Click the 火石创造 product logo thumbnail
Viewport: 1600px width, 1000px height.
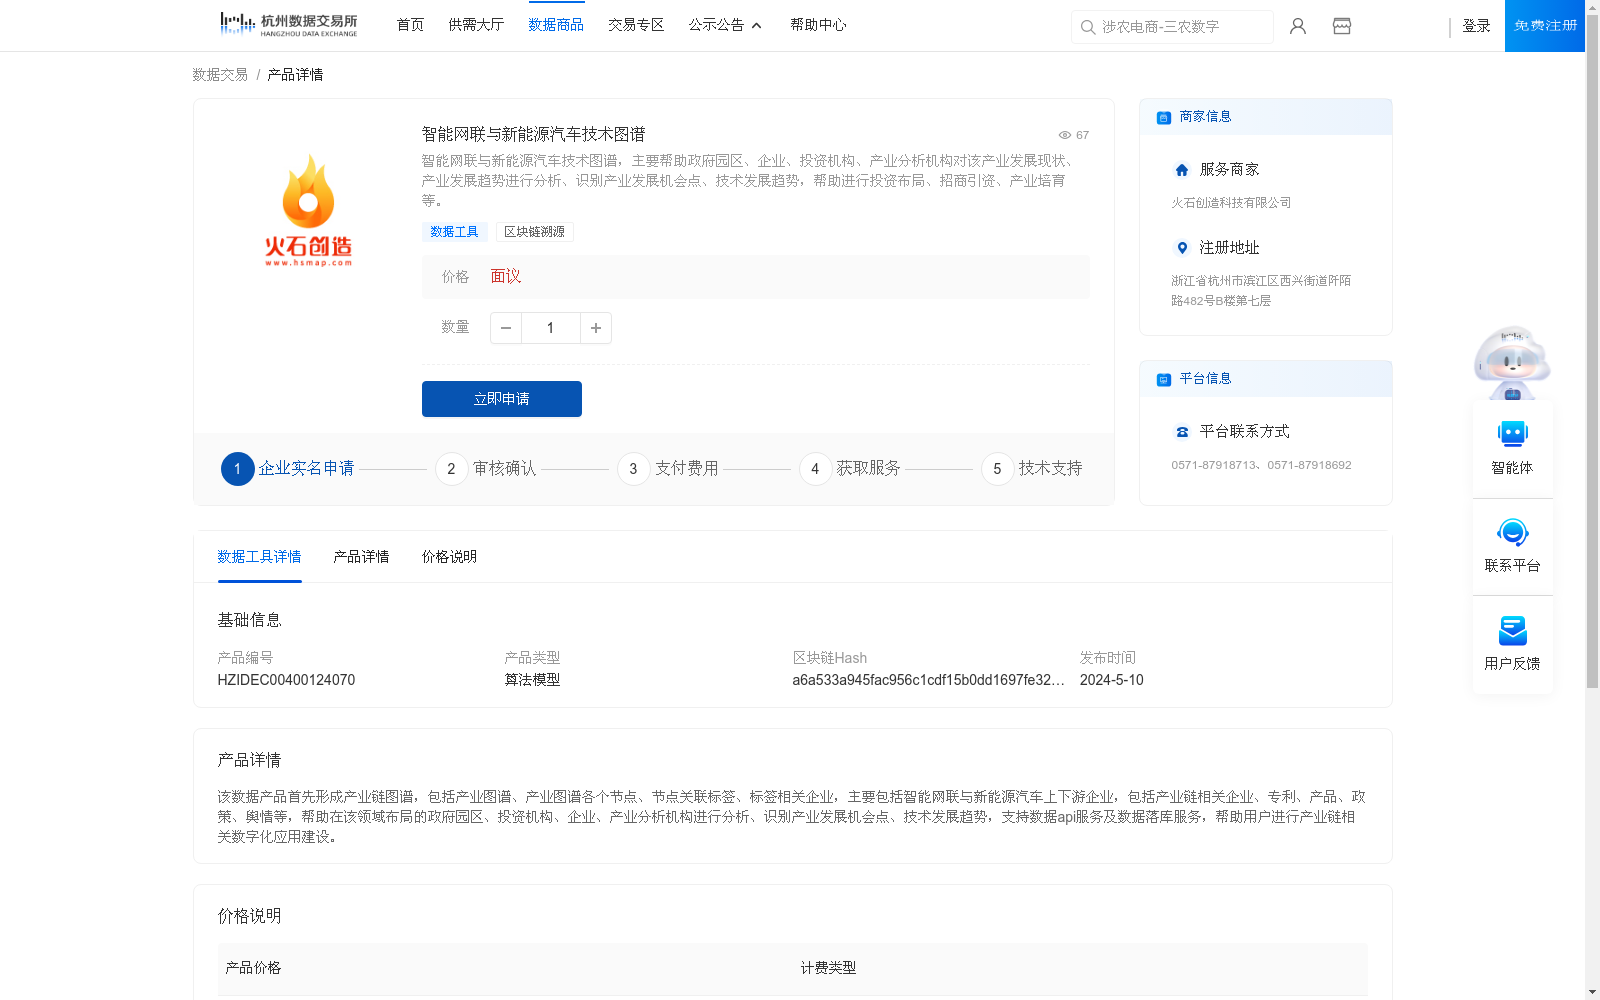click(308, 210)
